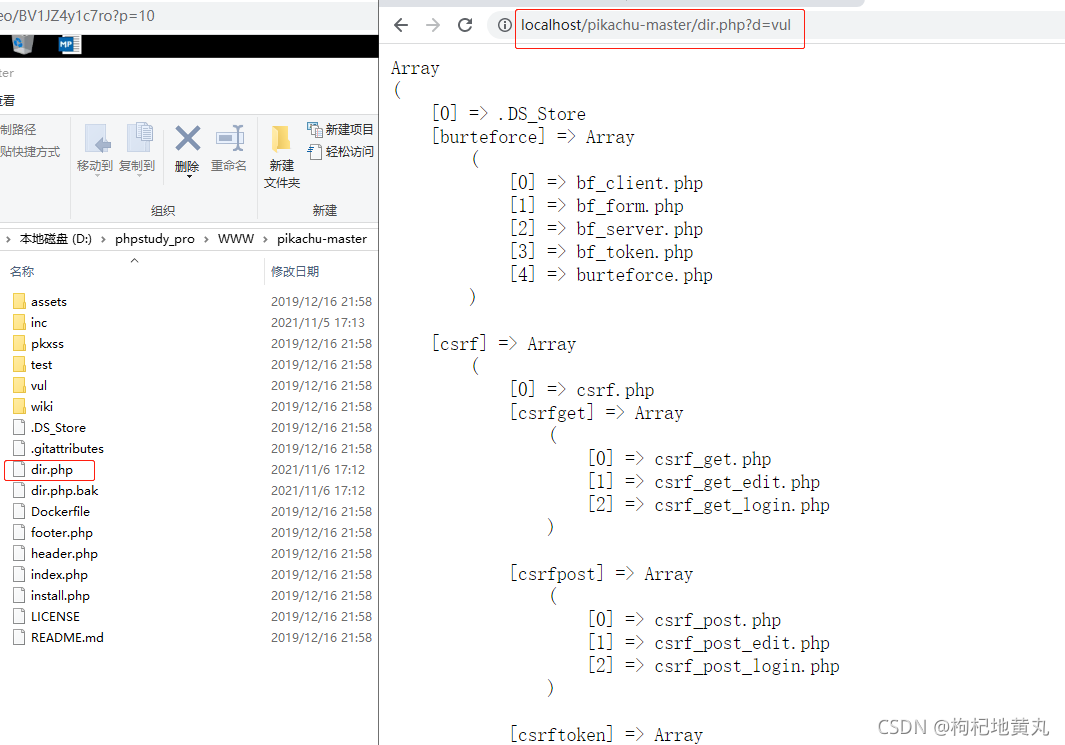Click csrf_get_edit.php in array output
Image resolution: width=1065 pixels, height=745 pixels.
tap(737, 482)
